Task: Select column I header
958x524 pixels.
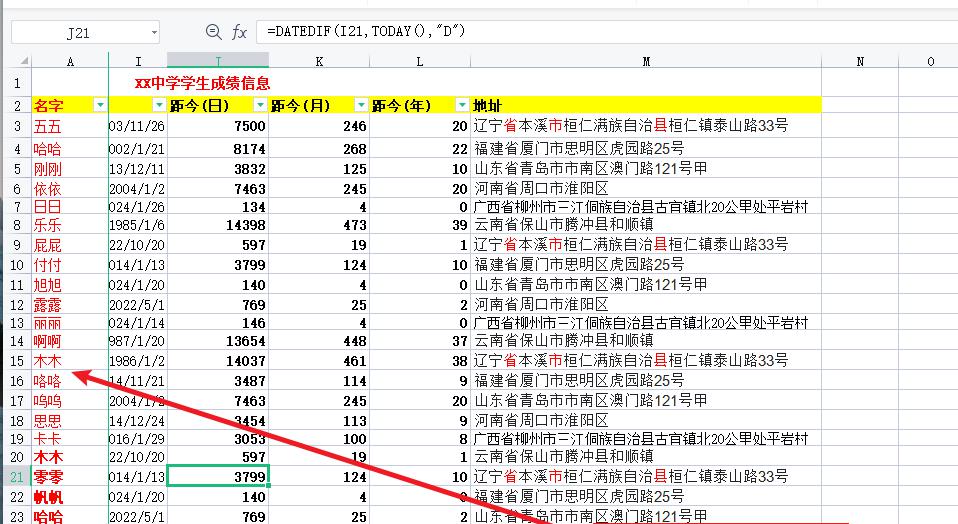Action: pos(138,61)
